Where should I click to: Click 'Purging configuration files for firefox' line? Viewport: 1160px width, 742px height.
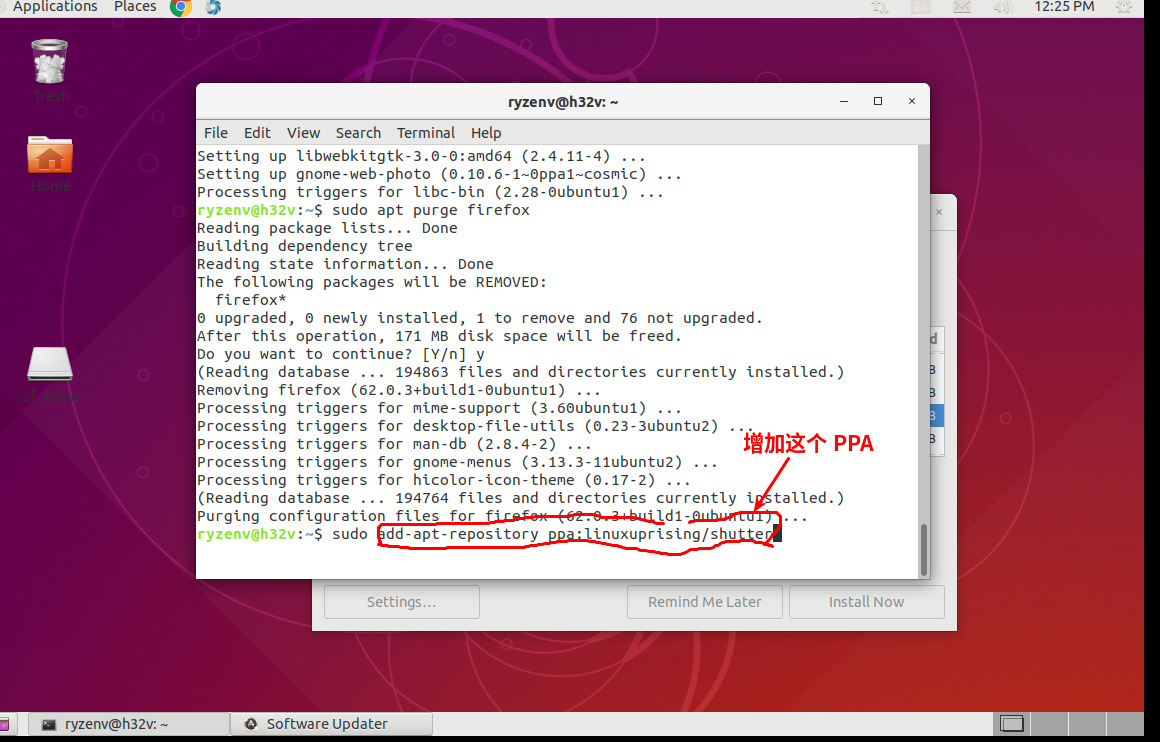[x=502, y=516]
